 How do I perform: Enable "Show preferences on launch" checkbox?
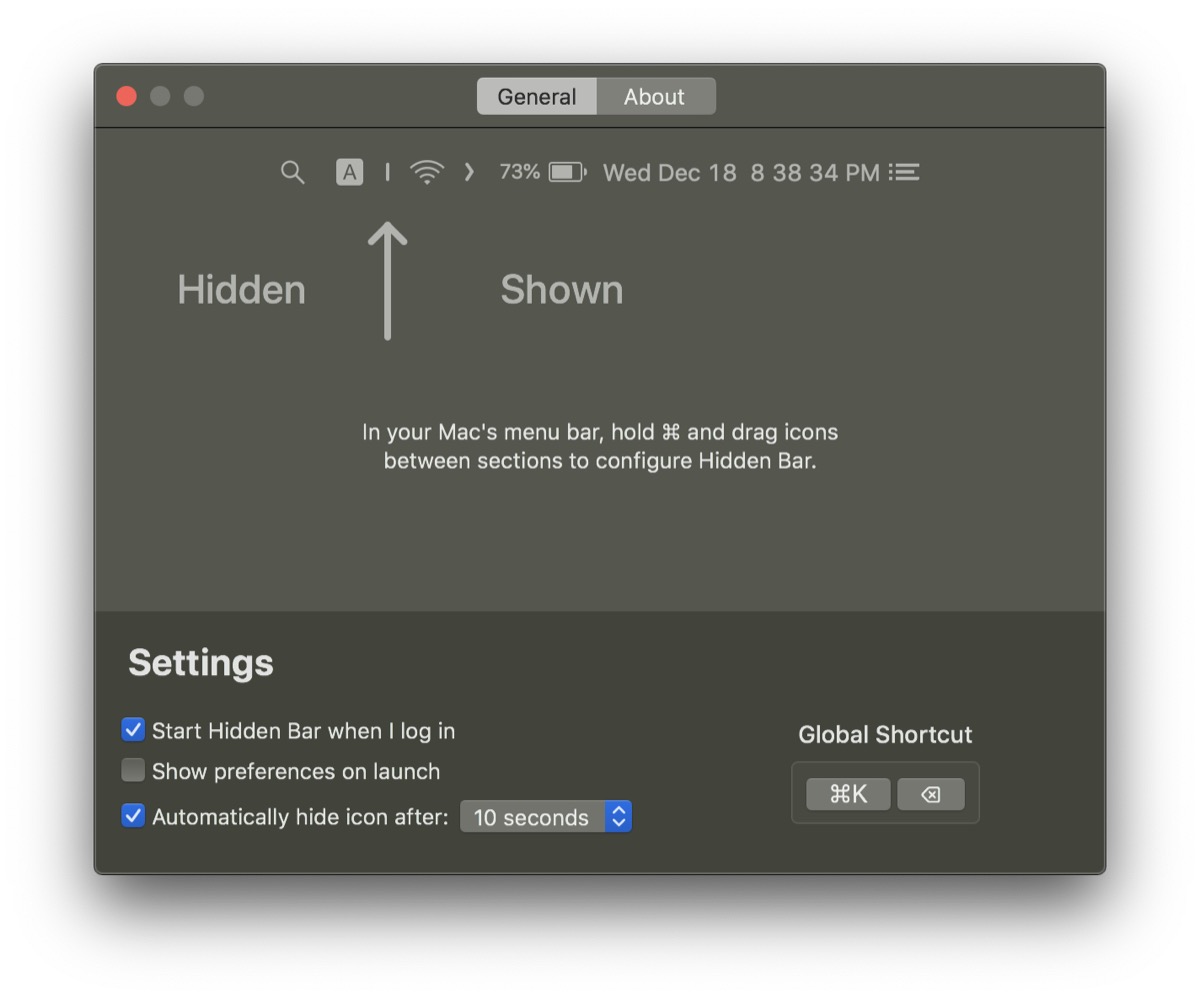coord(133,770)
